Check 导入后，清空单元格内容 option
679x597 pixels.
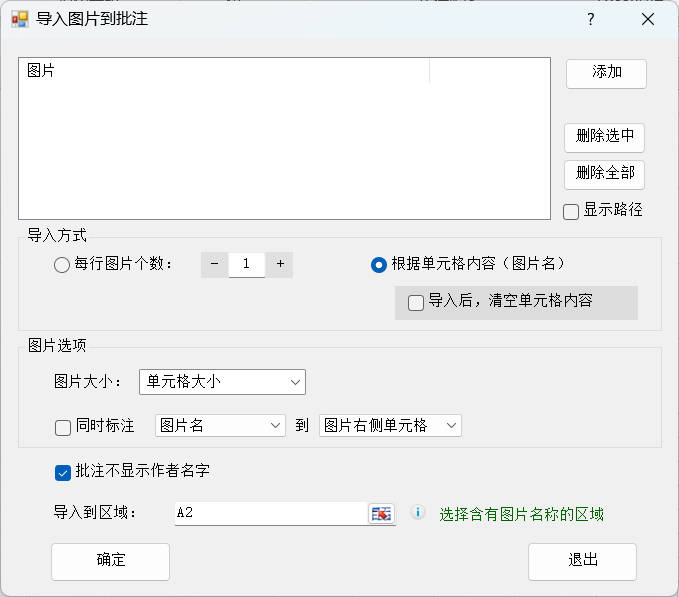coord(416,303)
